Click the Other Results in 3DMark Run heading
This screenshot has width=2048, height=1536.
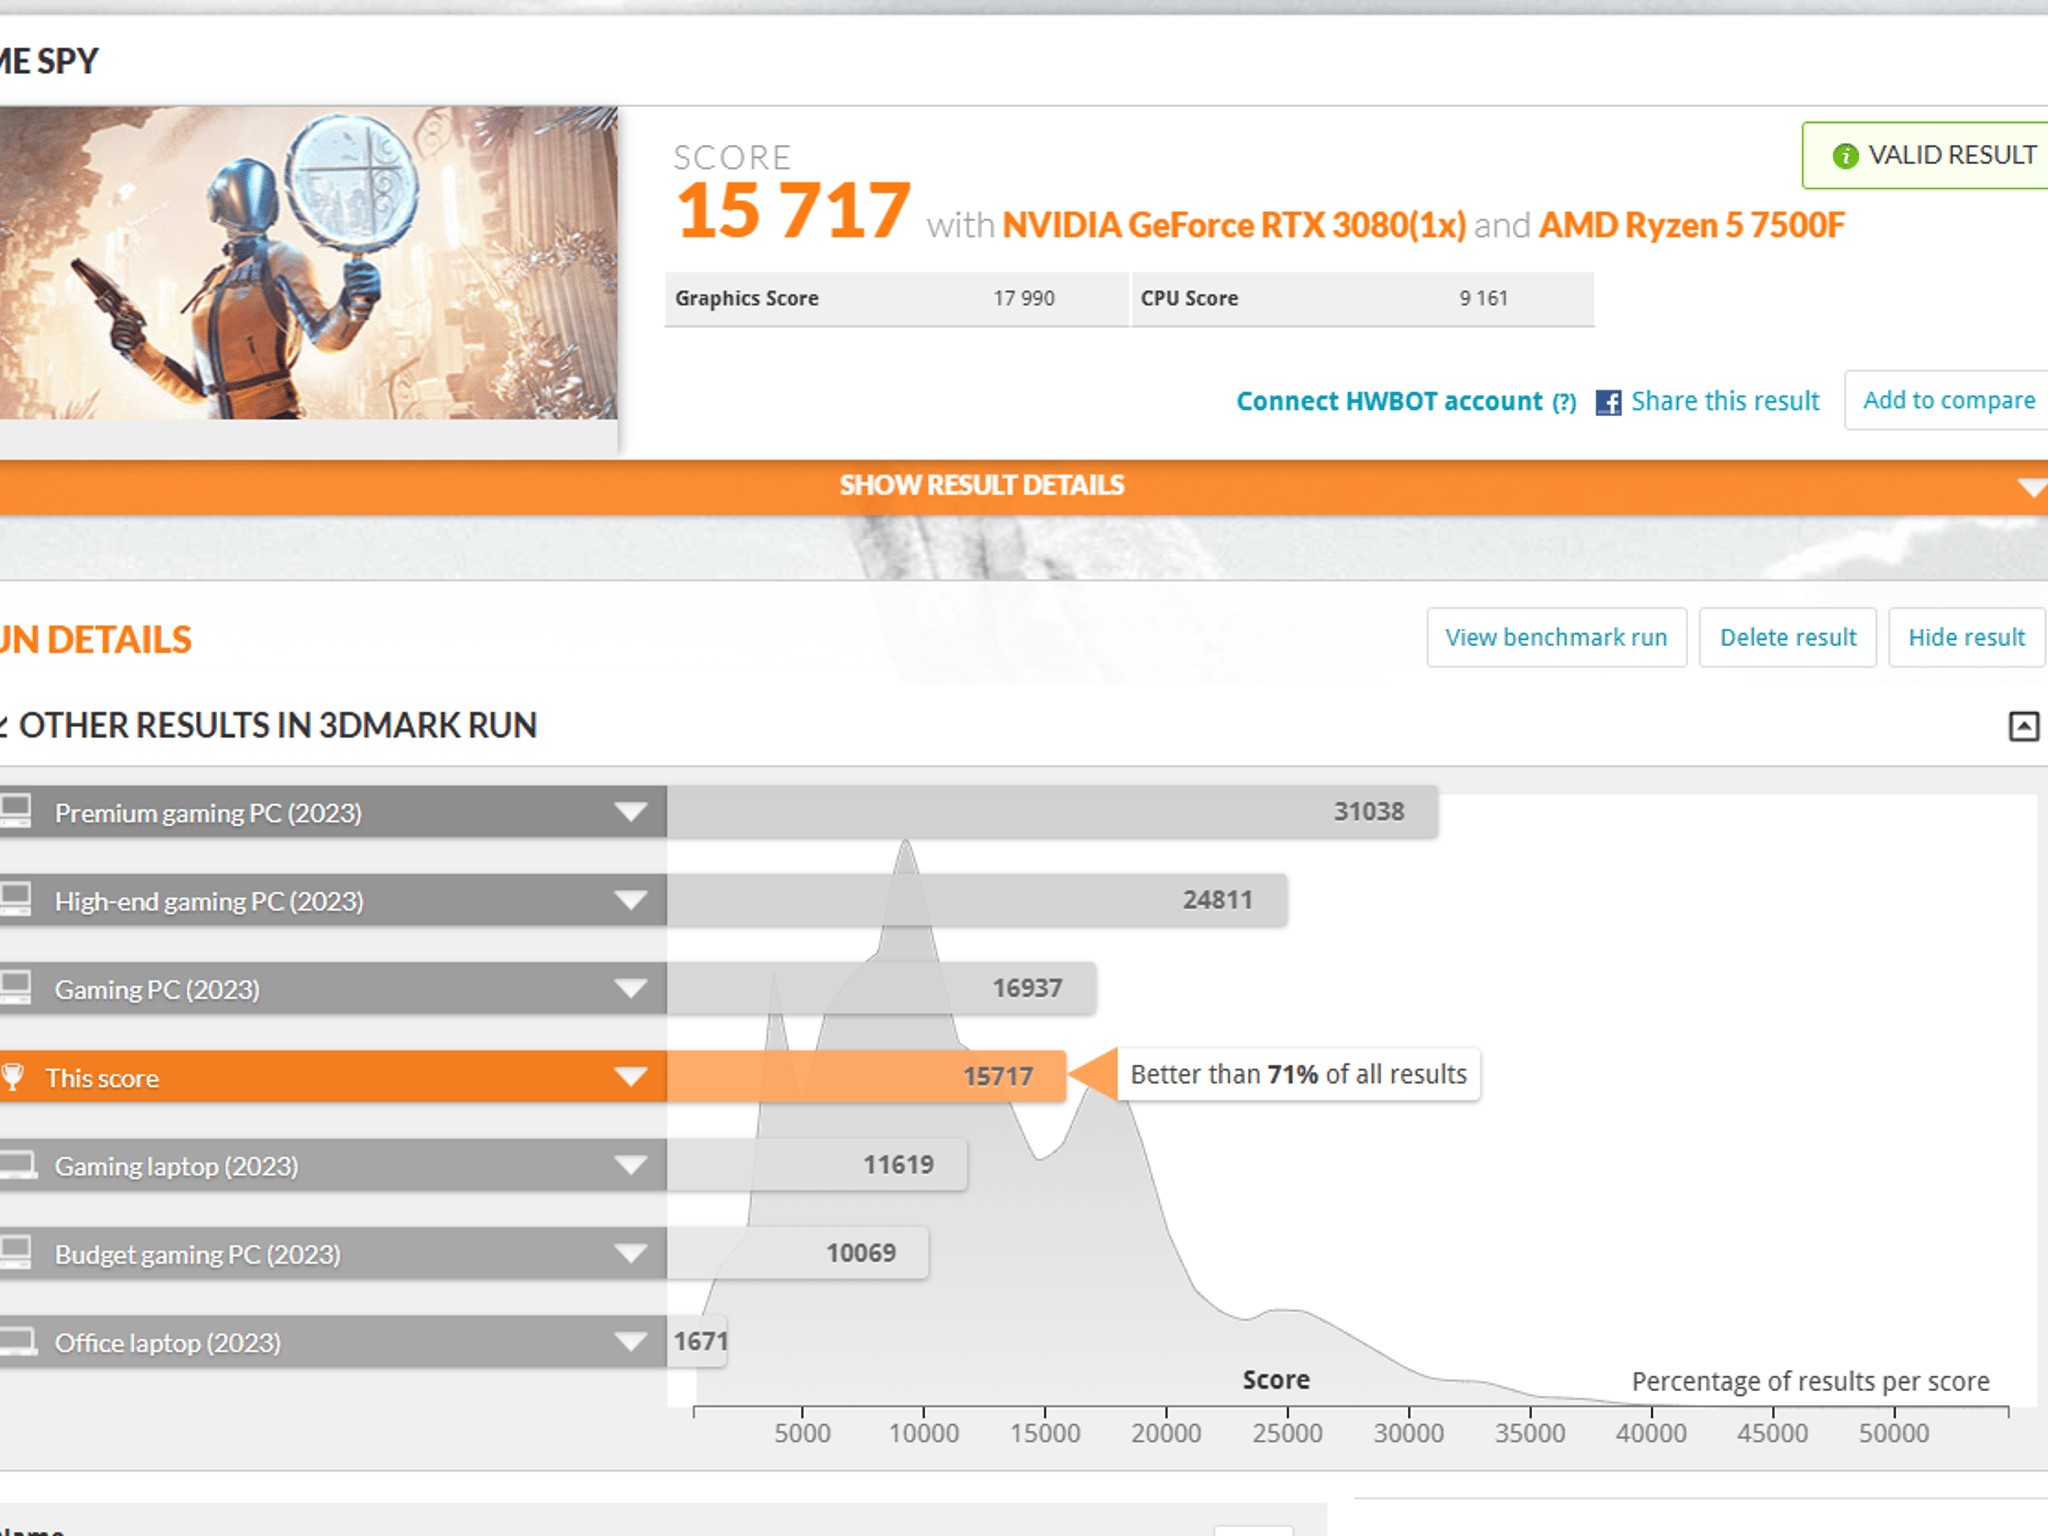(x=278, y=726)
